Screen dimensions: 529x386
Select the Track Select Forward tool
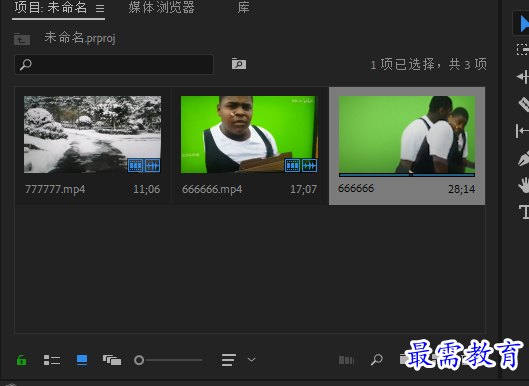click(523, 50)
